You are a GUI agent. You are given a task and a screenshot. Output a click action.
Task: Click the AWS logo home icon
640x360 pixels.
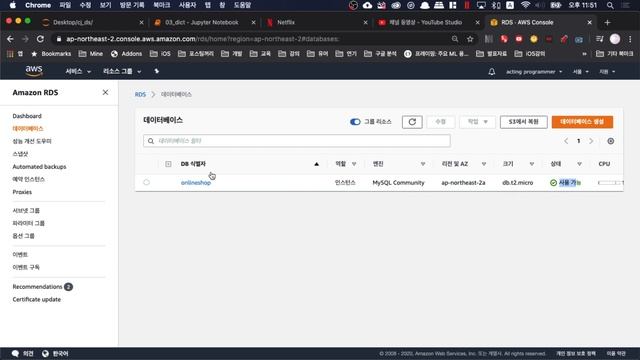tap(34, 71)
